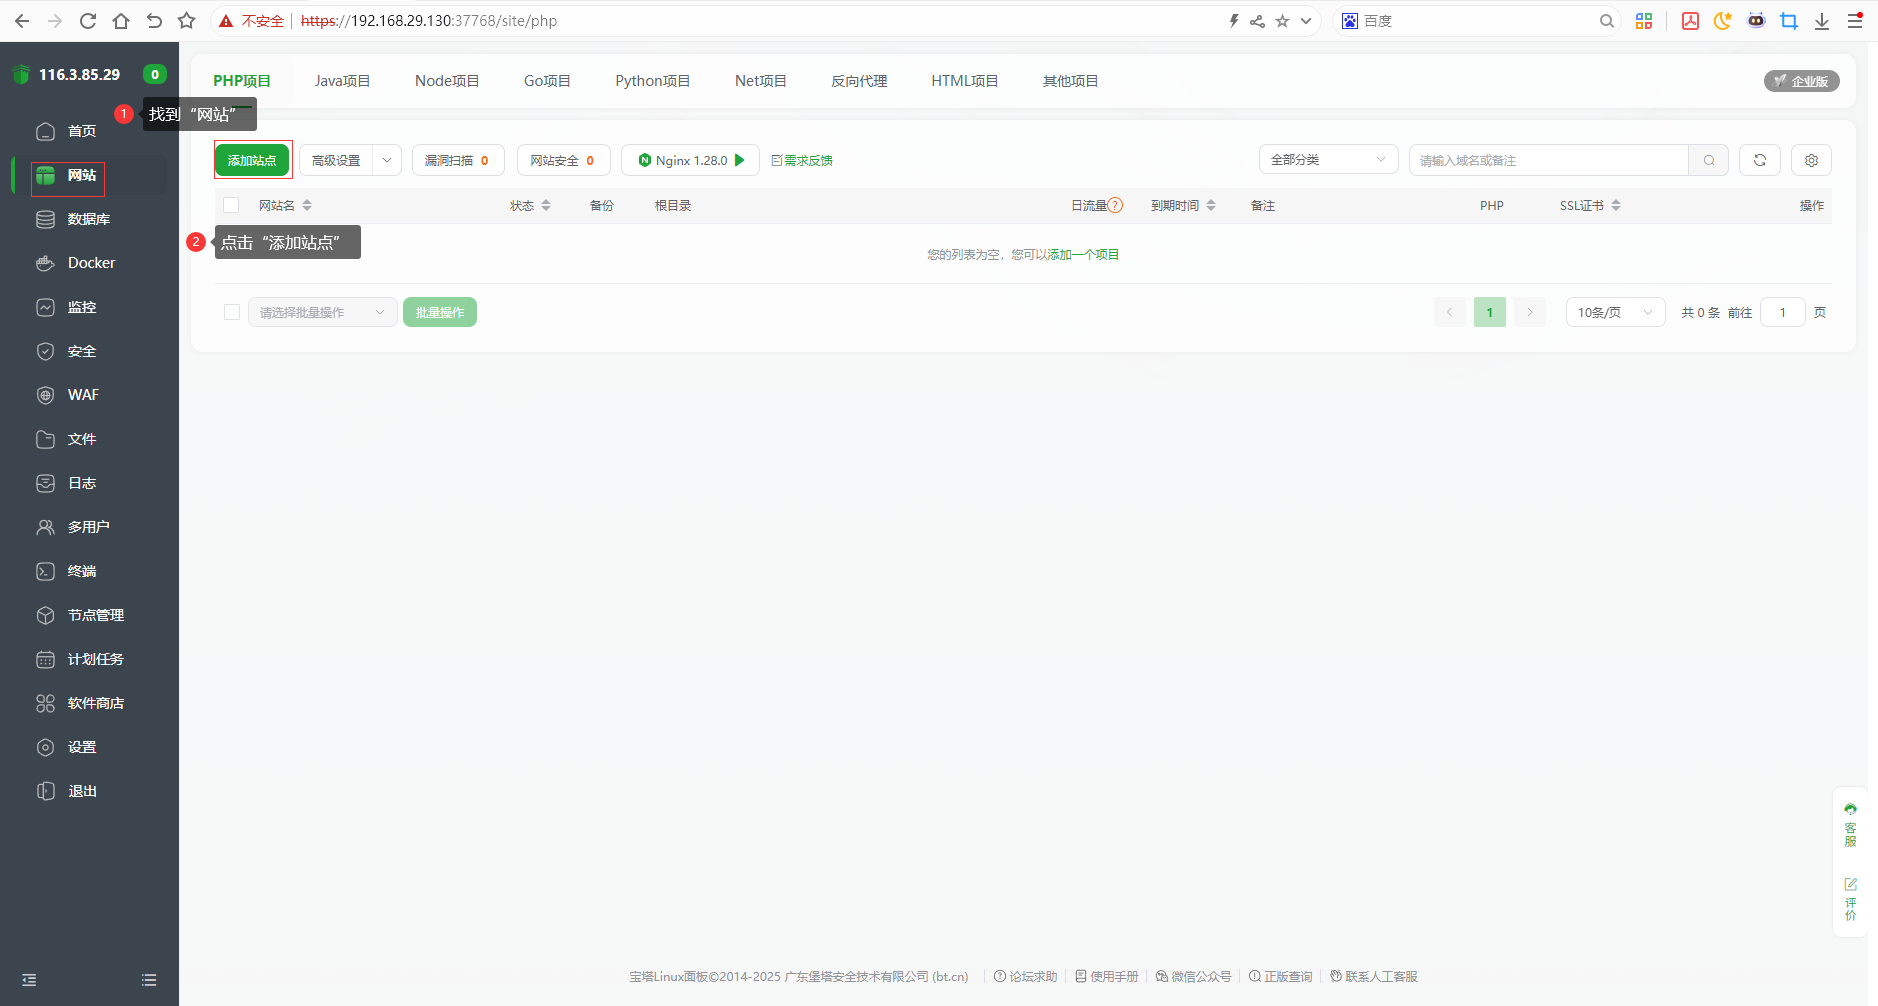Open the 多用户 multi-user sidebar item

[x=88, y=527]
